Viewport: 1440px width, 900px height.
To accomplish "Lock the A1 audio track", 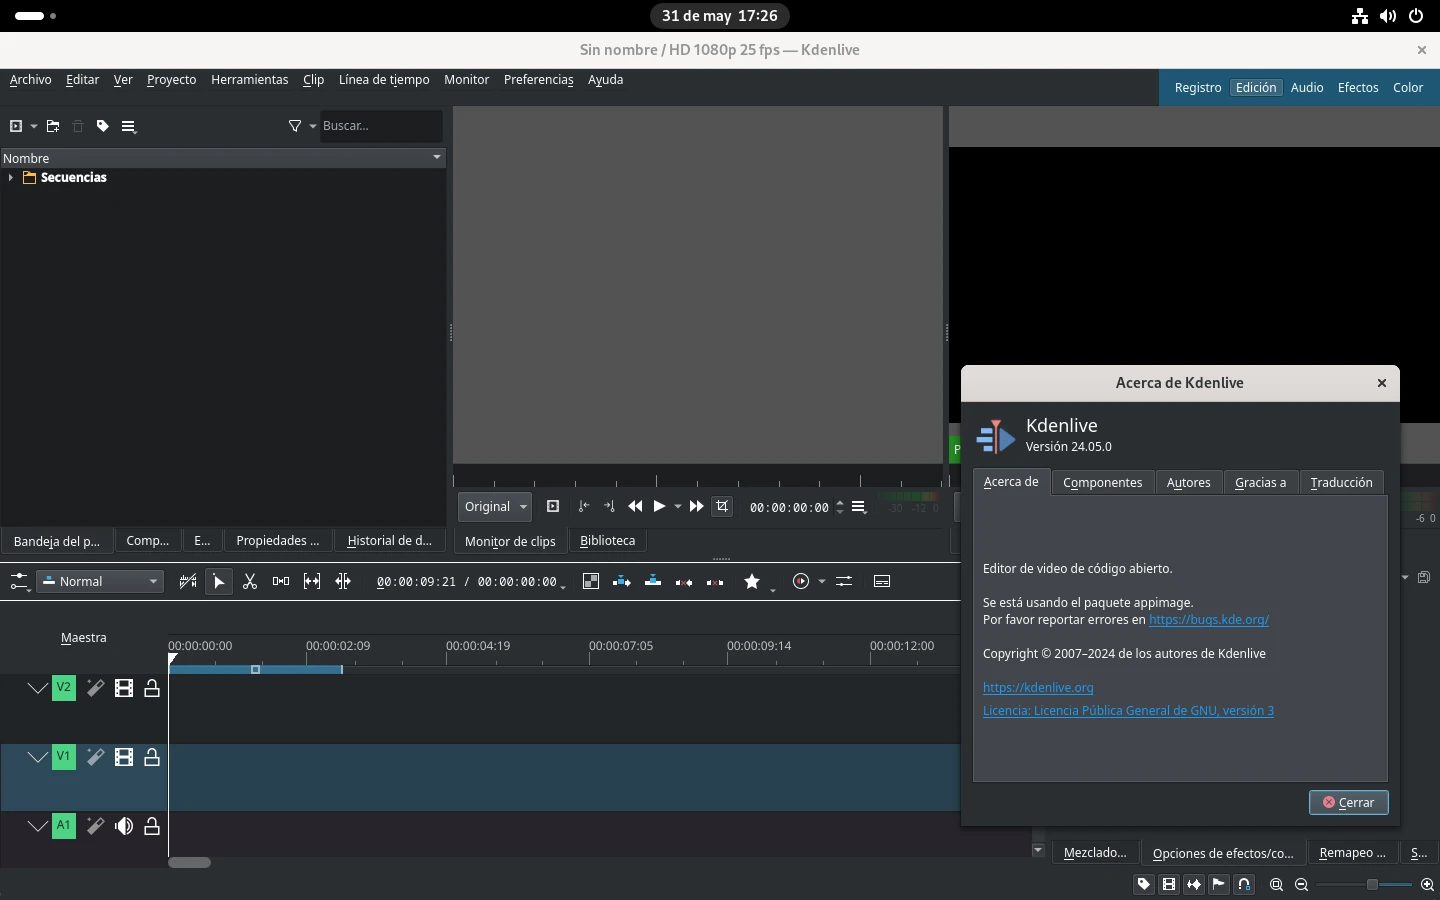I will [152, 826].
